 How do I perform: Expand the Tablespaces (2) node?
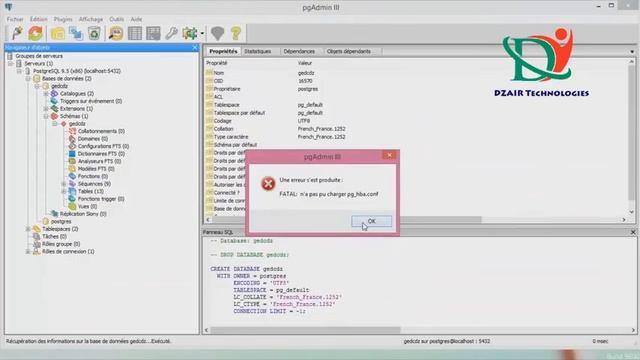(x=28, y=229)
